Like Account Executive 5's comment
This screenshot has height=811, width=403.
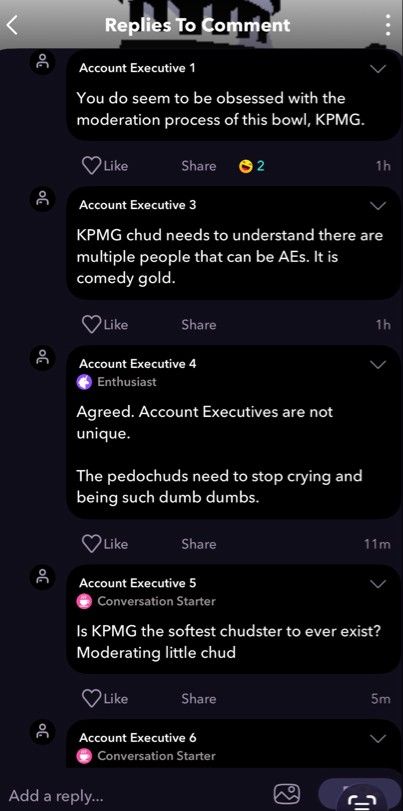click(105, 699)
